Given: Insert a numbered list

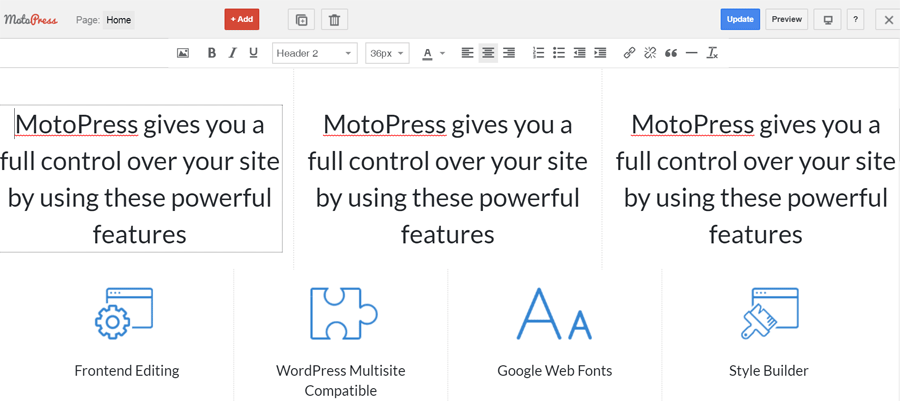Looking at the screenshot, I should tap(538, 53).
